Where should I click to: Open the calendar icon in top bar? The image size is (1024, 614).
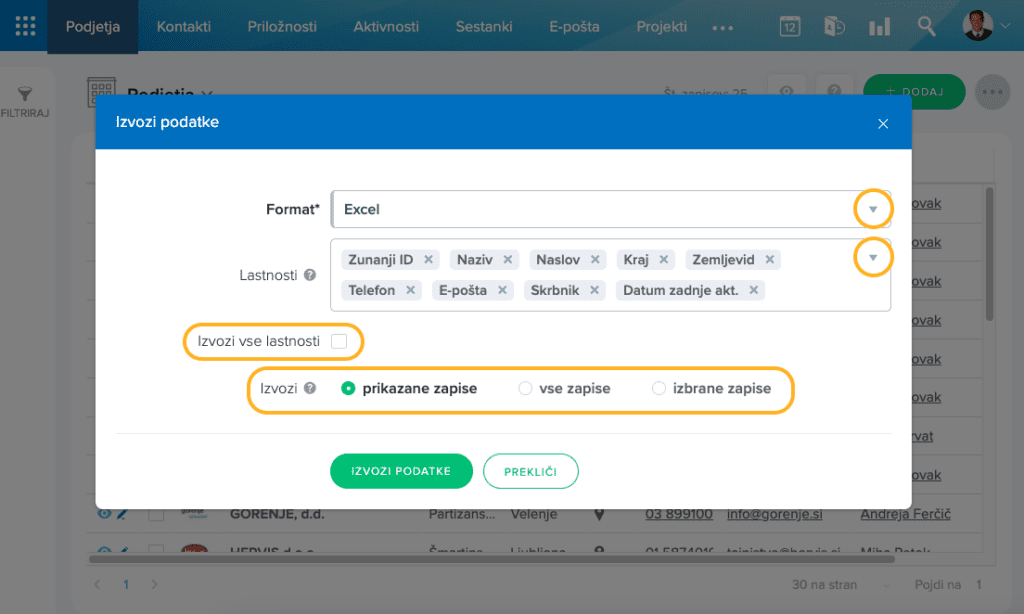click(790, 27)
